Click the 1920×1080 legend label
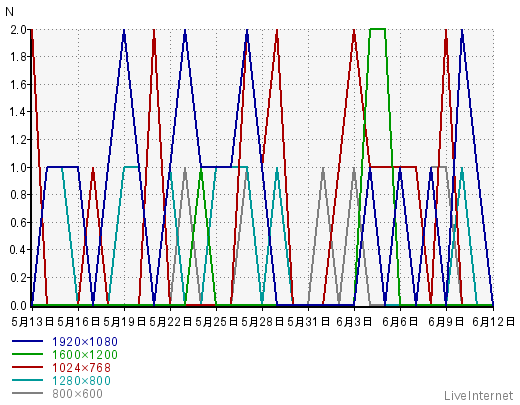The height and width of the screenshot is (405, 520). pyautogui.click(x=85, y=342)
